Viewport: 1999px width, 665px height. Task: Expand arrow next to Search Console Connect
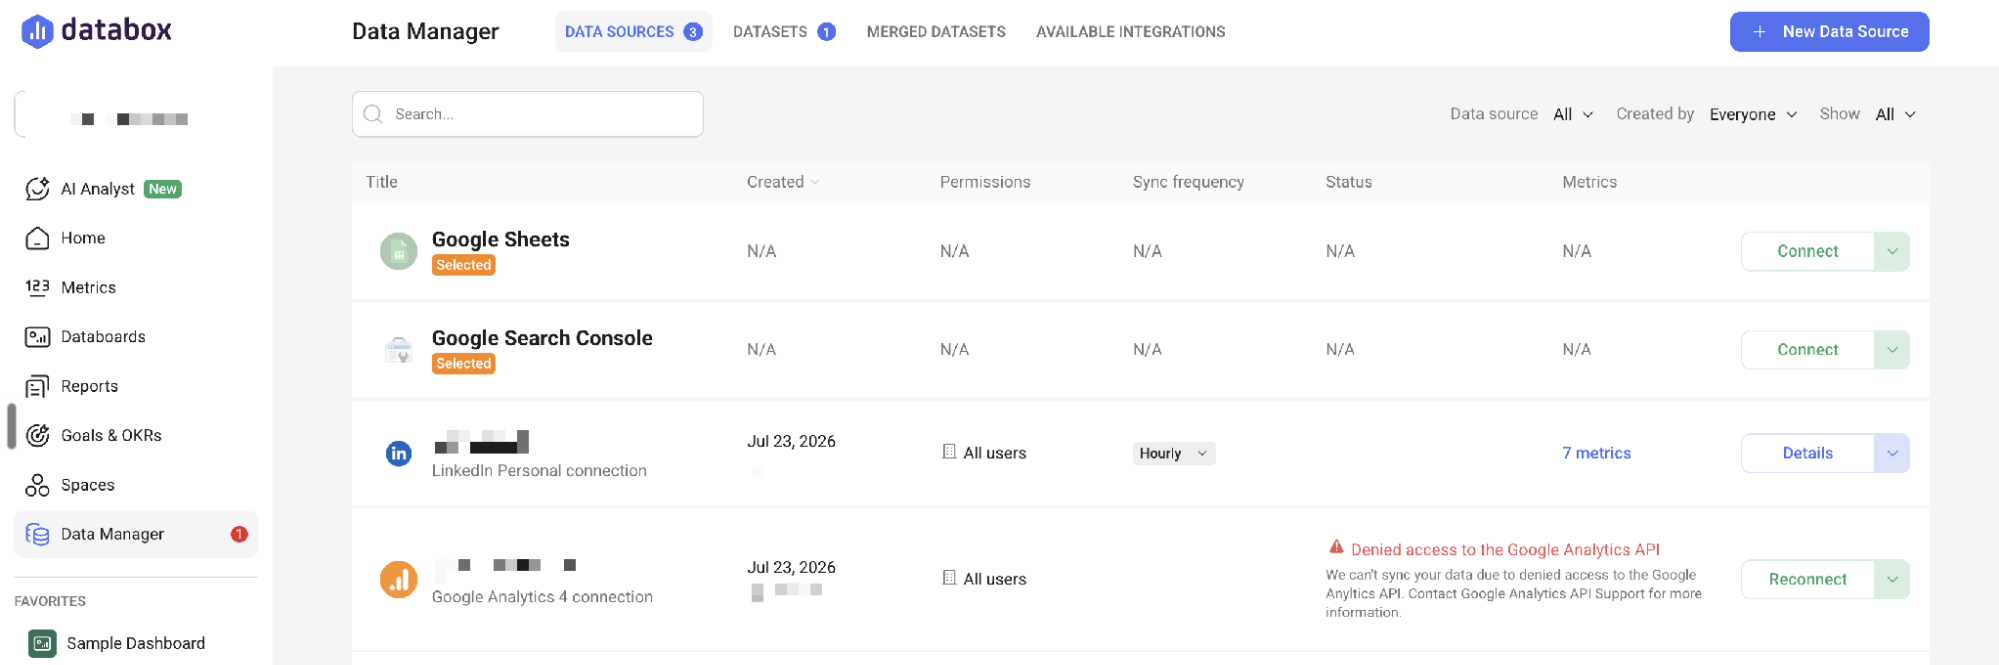[1892, 350]
